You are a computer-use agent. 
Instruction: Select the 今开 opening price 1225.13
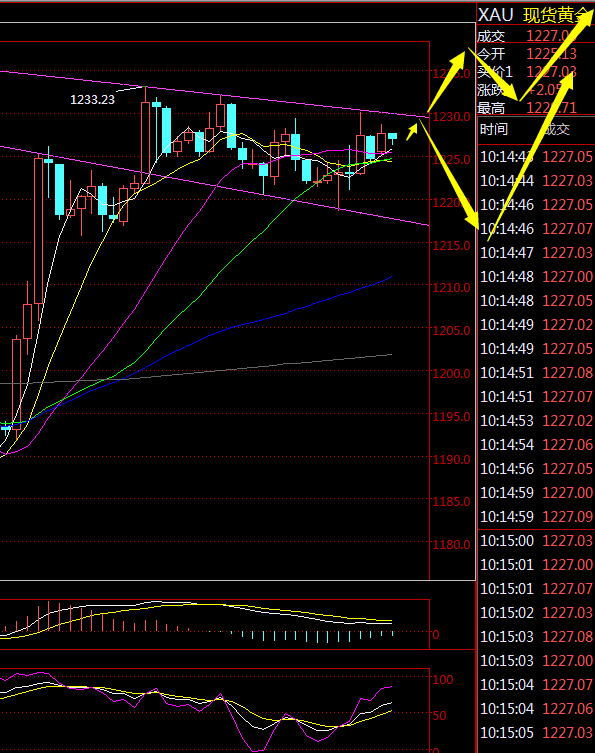pyautogui.click(x=551, y=54)
